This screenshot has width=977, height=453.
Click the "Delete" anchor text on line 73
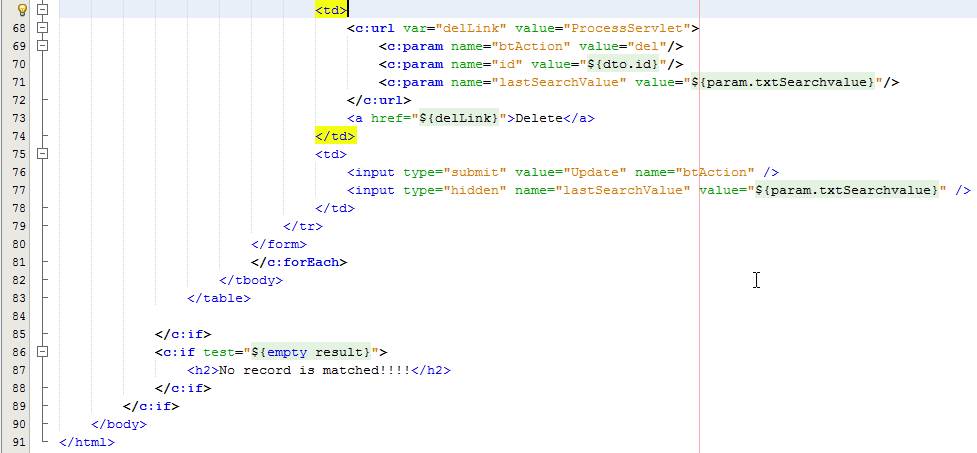tap(538, 118)
